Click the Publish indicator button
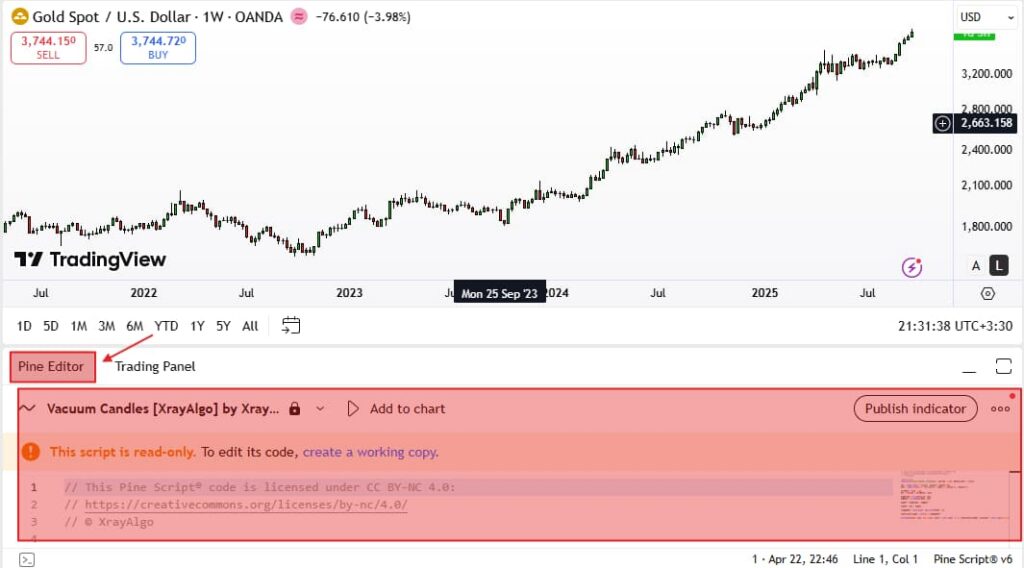 [915, 408]
